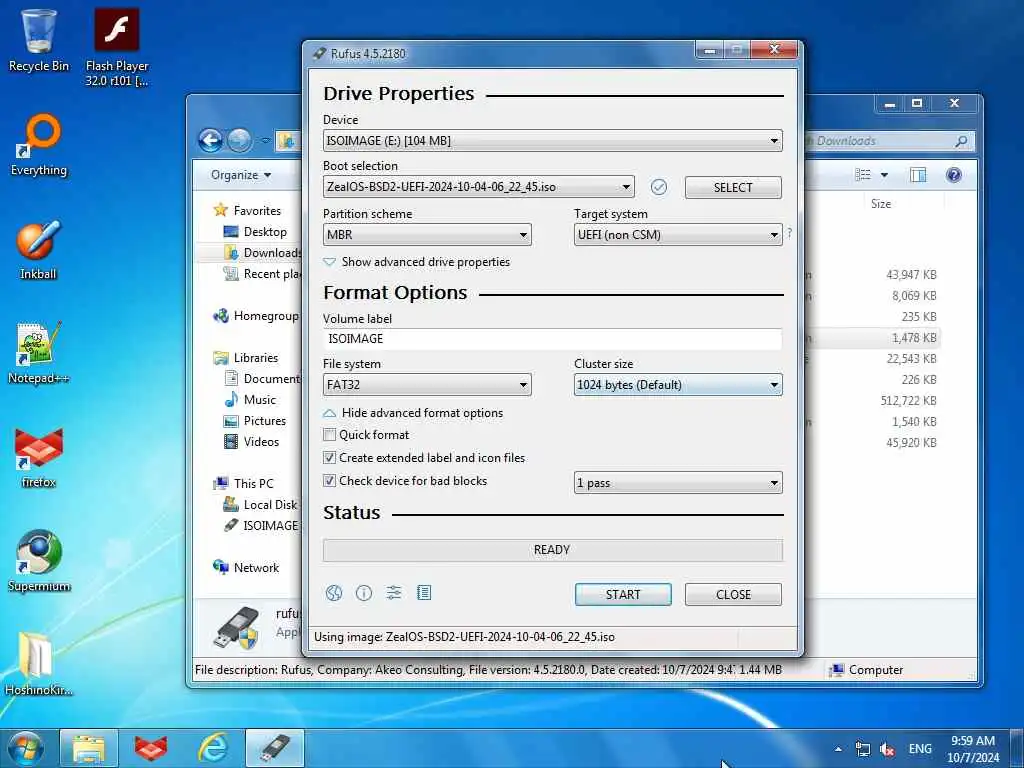Image resolution: width=1024 pixels, height=768 pixels.
Task: Open Explorer help question mark icon
Action: pyautogui.click(x=953, y=175)
